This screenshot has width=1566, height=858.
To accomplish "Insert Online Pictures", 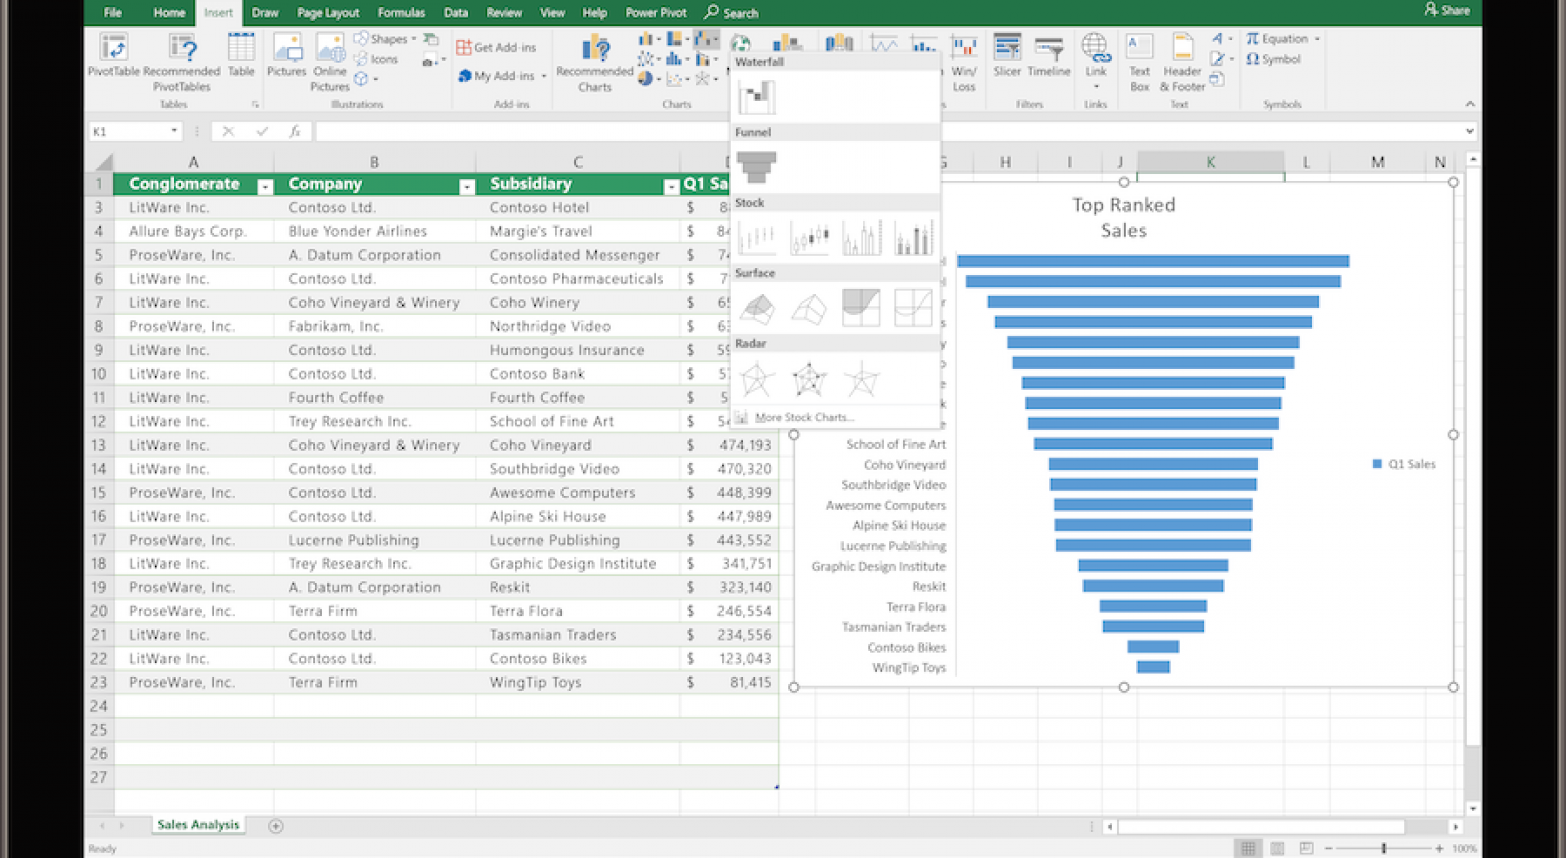I will pos(330,62).
